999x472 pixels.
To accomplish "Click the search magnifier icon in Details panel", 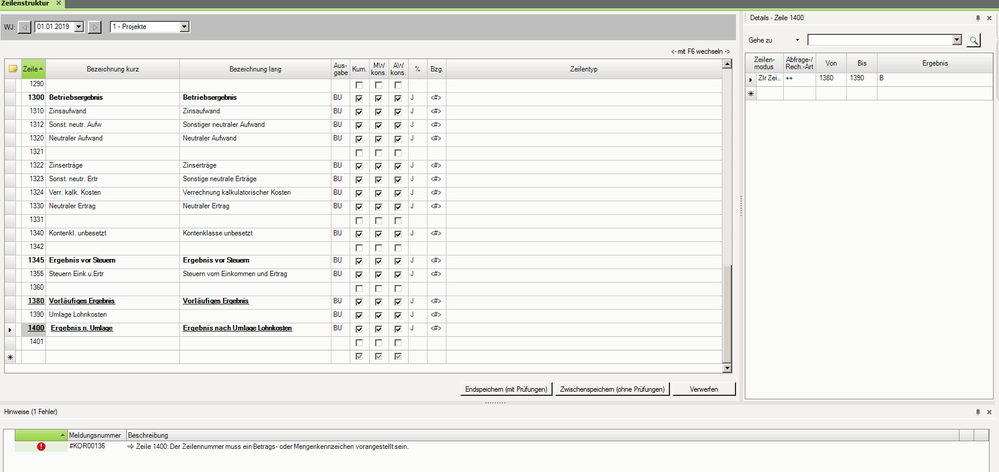I will [974, 40].
